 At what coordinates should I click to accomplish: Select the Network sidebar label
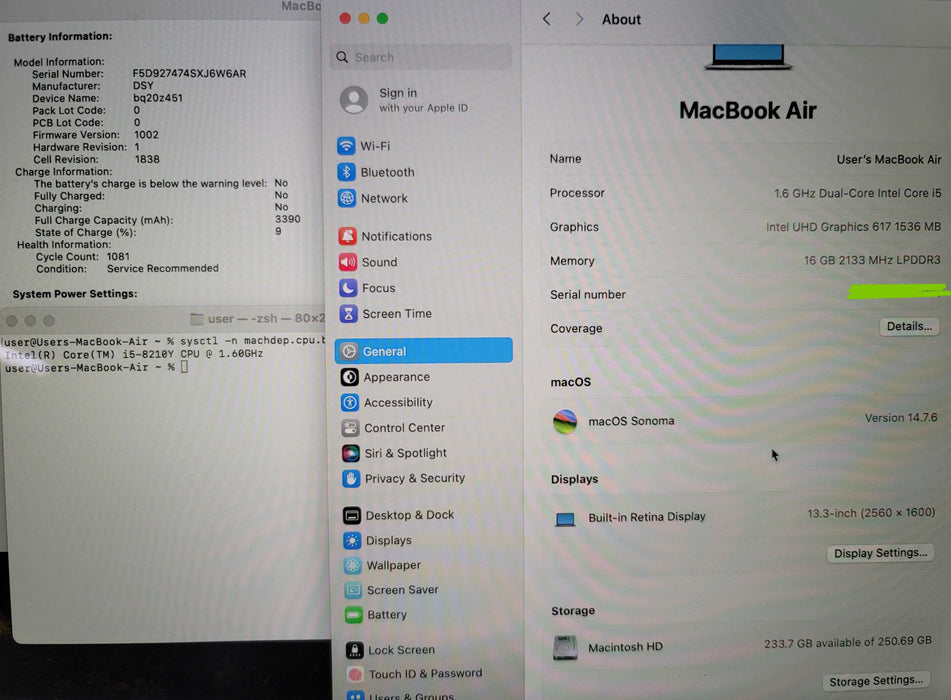(x=384, y=198)
